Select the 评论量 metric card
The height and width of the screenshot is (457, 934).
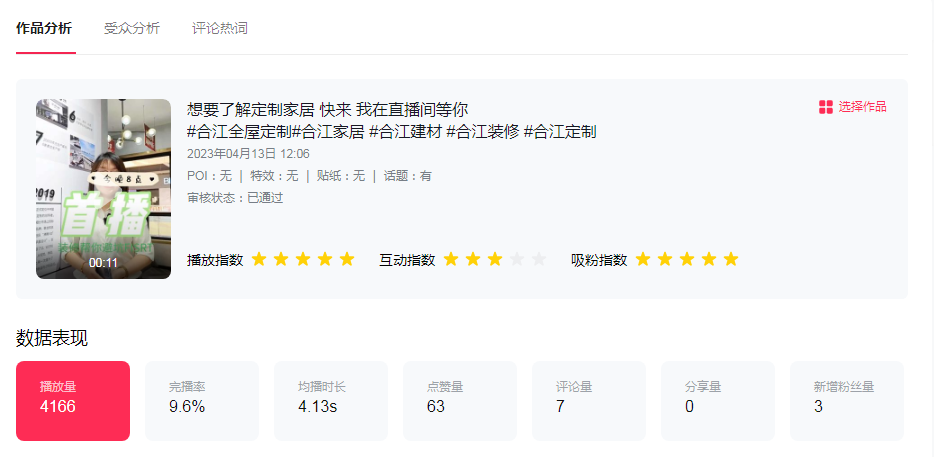point(589,400)
